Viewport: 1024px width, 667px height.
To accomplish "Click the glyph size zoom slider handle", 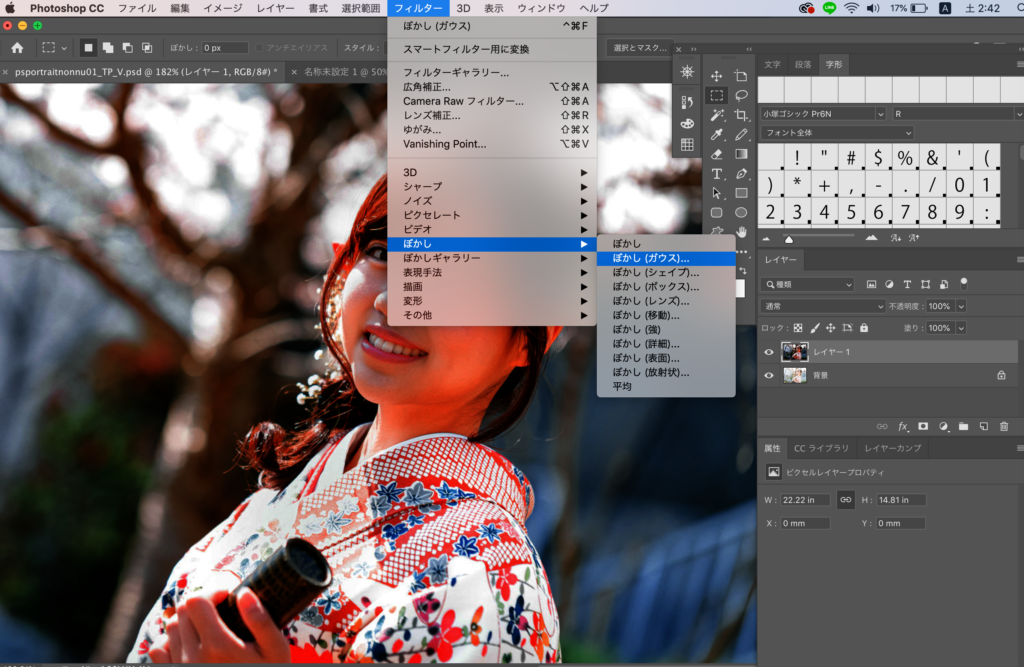I will click(x=789, y=239).
